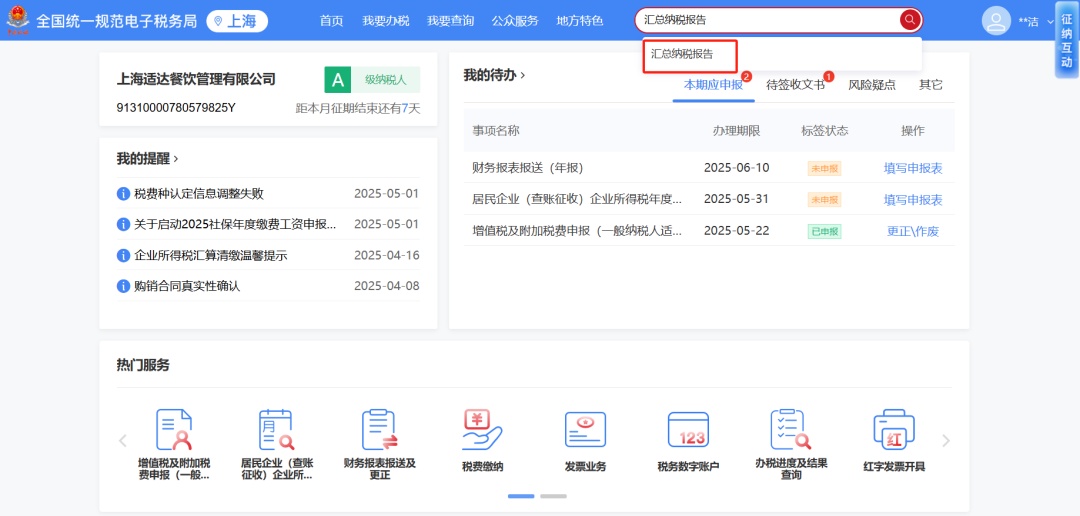Click 更正\作废 for 增值税 row
This screenshot has height=516, width=1080.
[x=913, y=231]
